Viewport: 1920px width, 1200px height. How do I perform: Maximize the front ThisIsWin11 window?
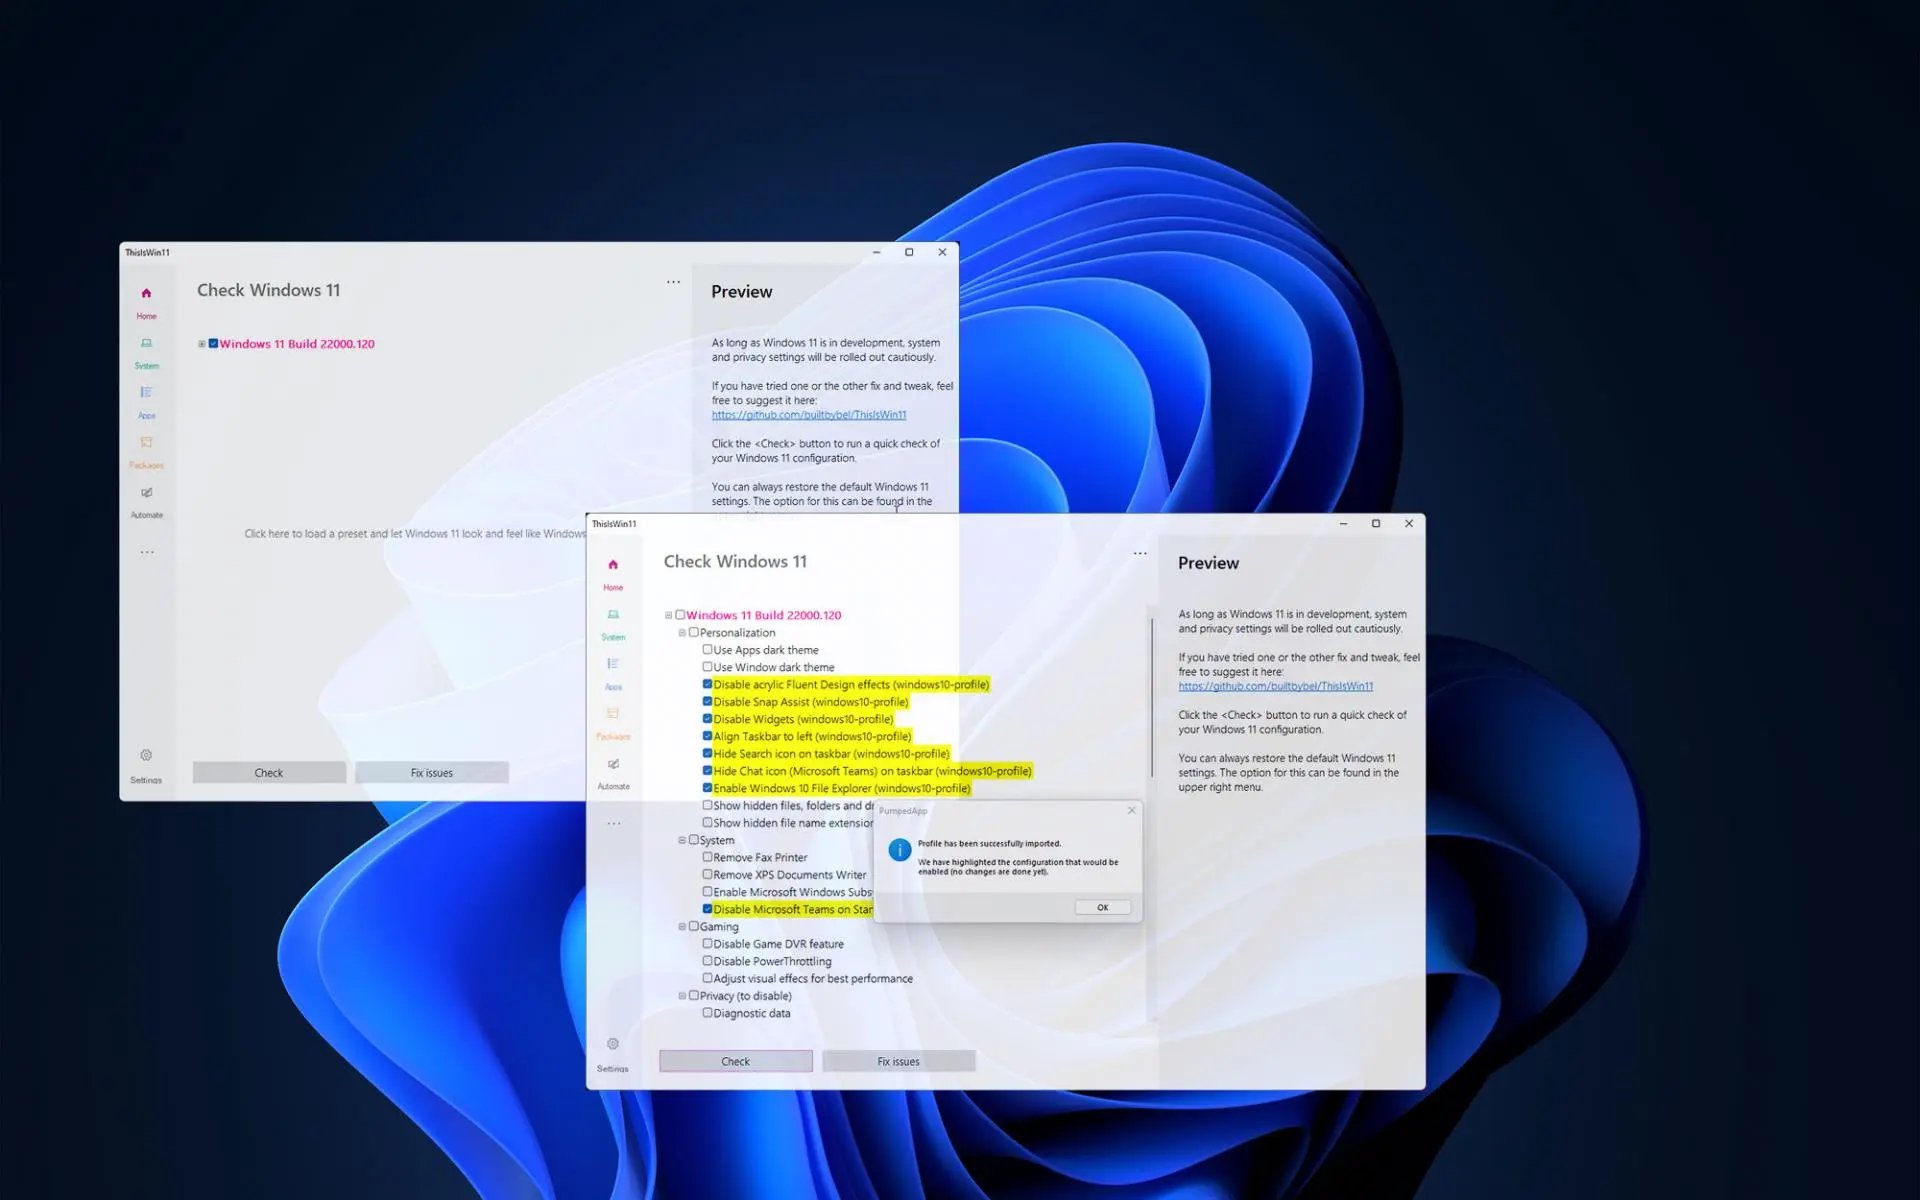[1376, 523]
